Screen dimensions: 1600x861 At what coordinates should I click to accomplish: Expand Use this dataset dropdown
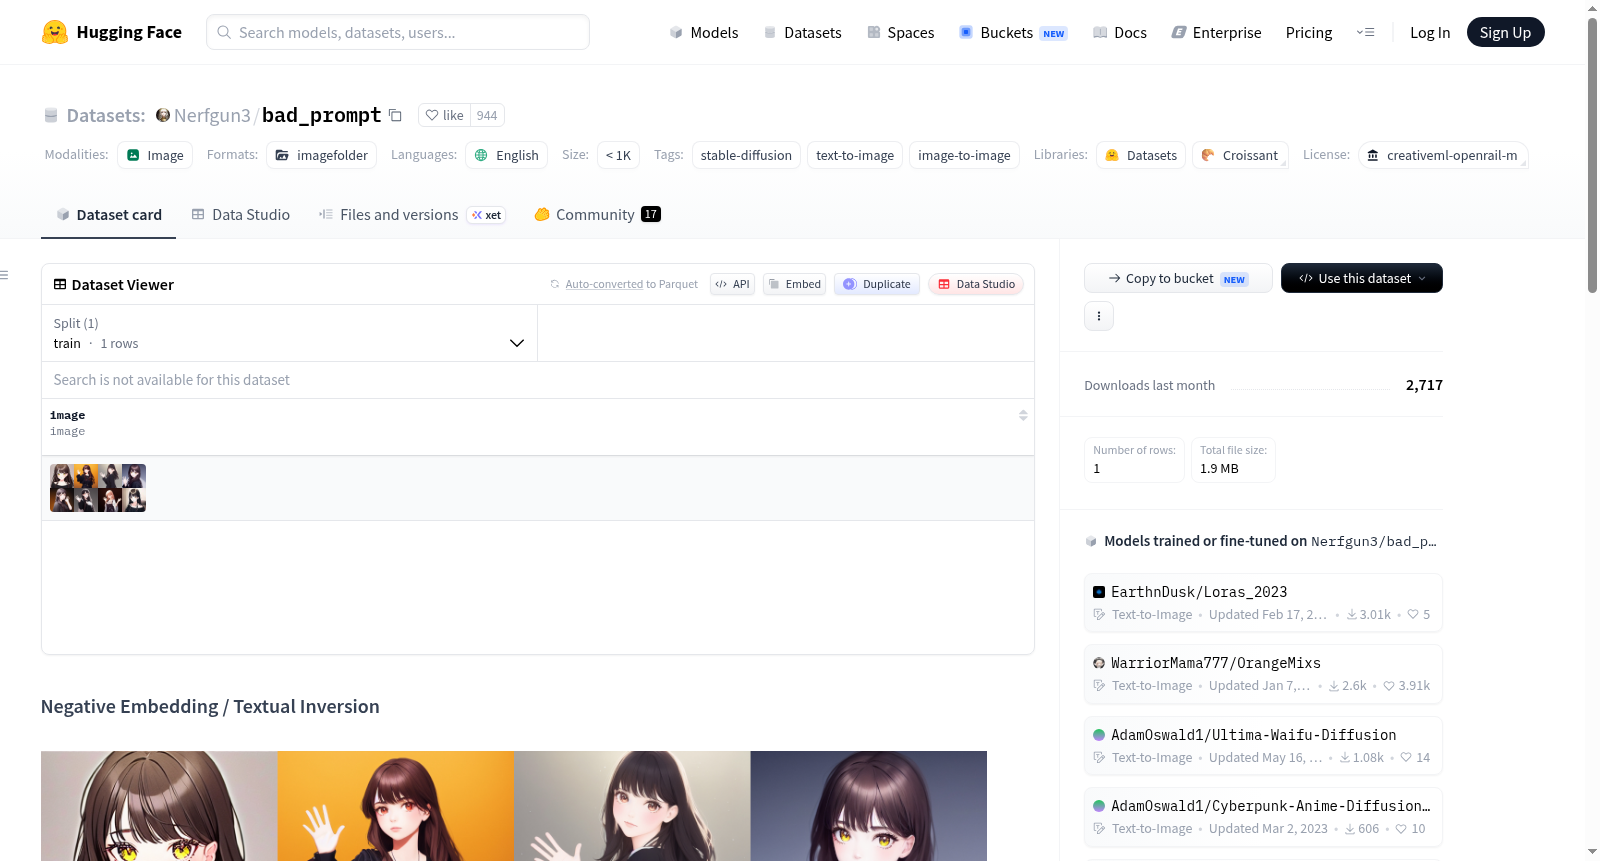coord(1361,278)
